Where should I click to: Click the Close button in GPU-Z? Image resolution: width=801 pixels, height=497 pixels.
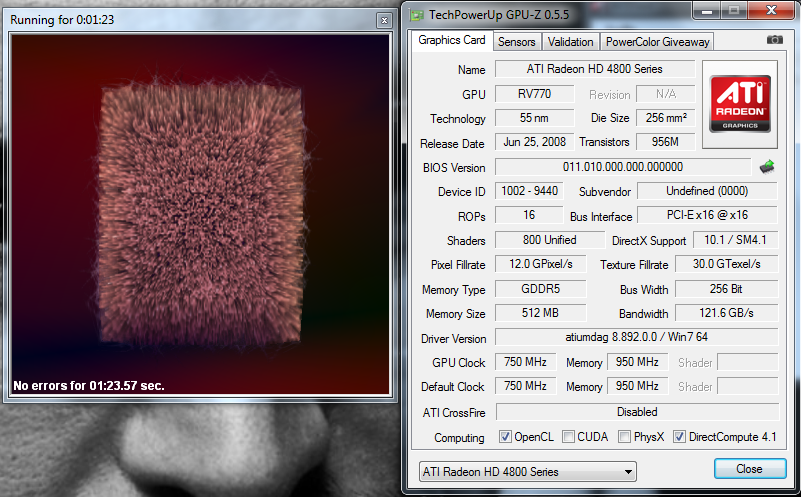[x=749, y=468]
